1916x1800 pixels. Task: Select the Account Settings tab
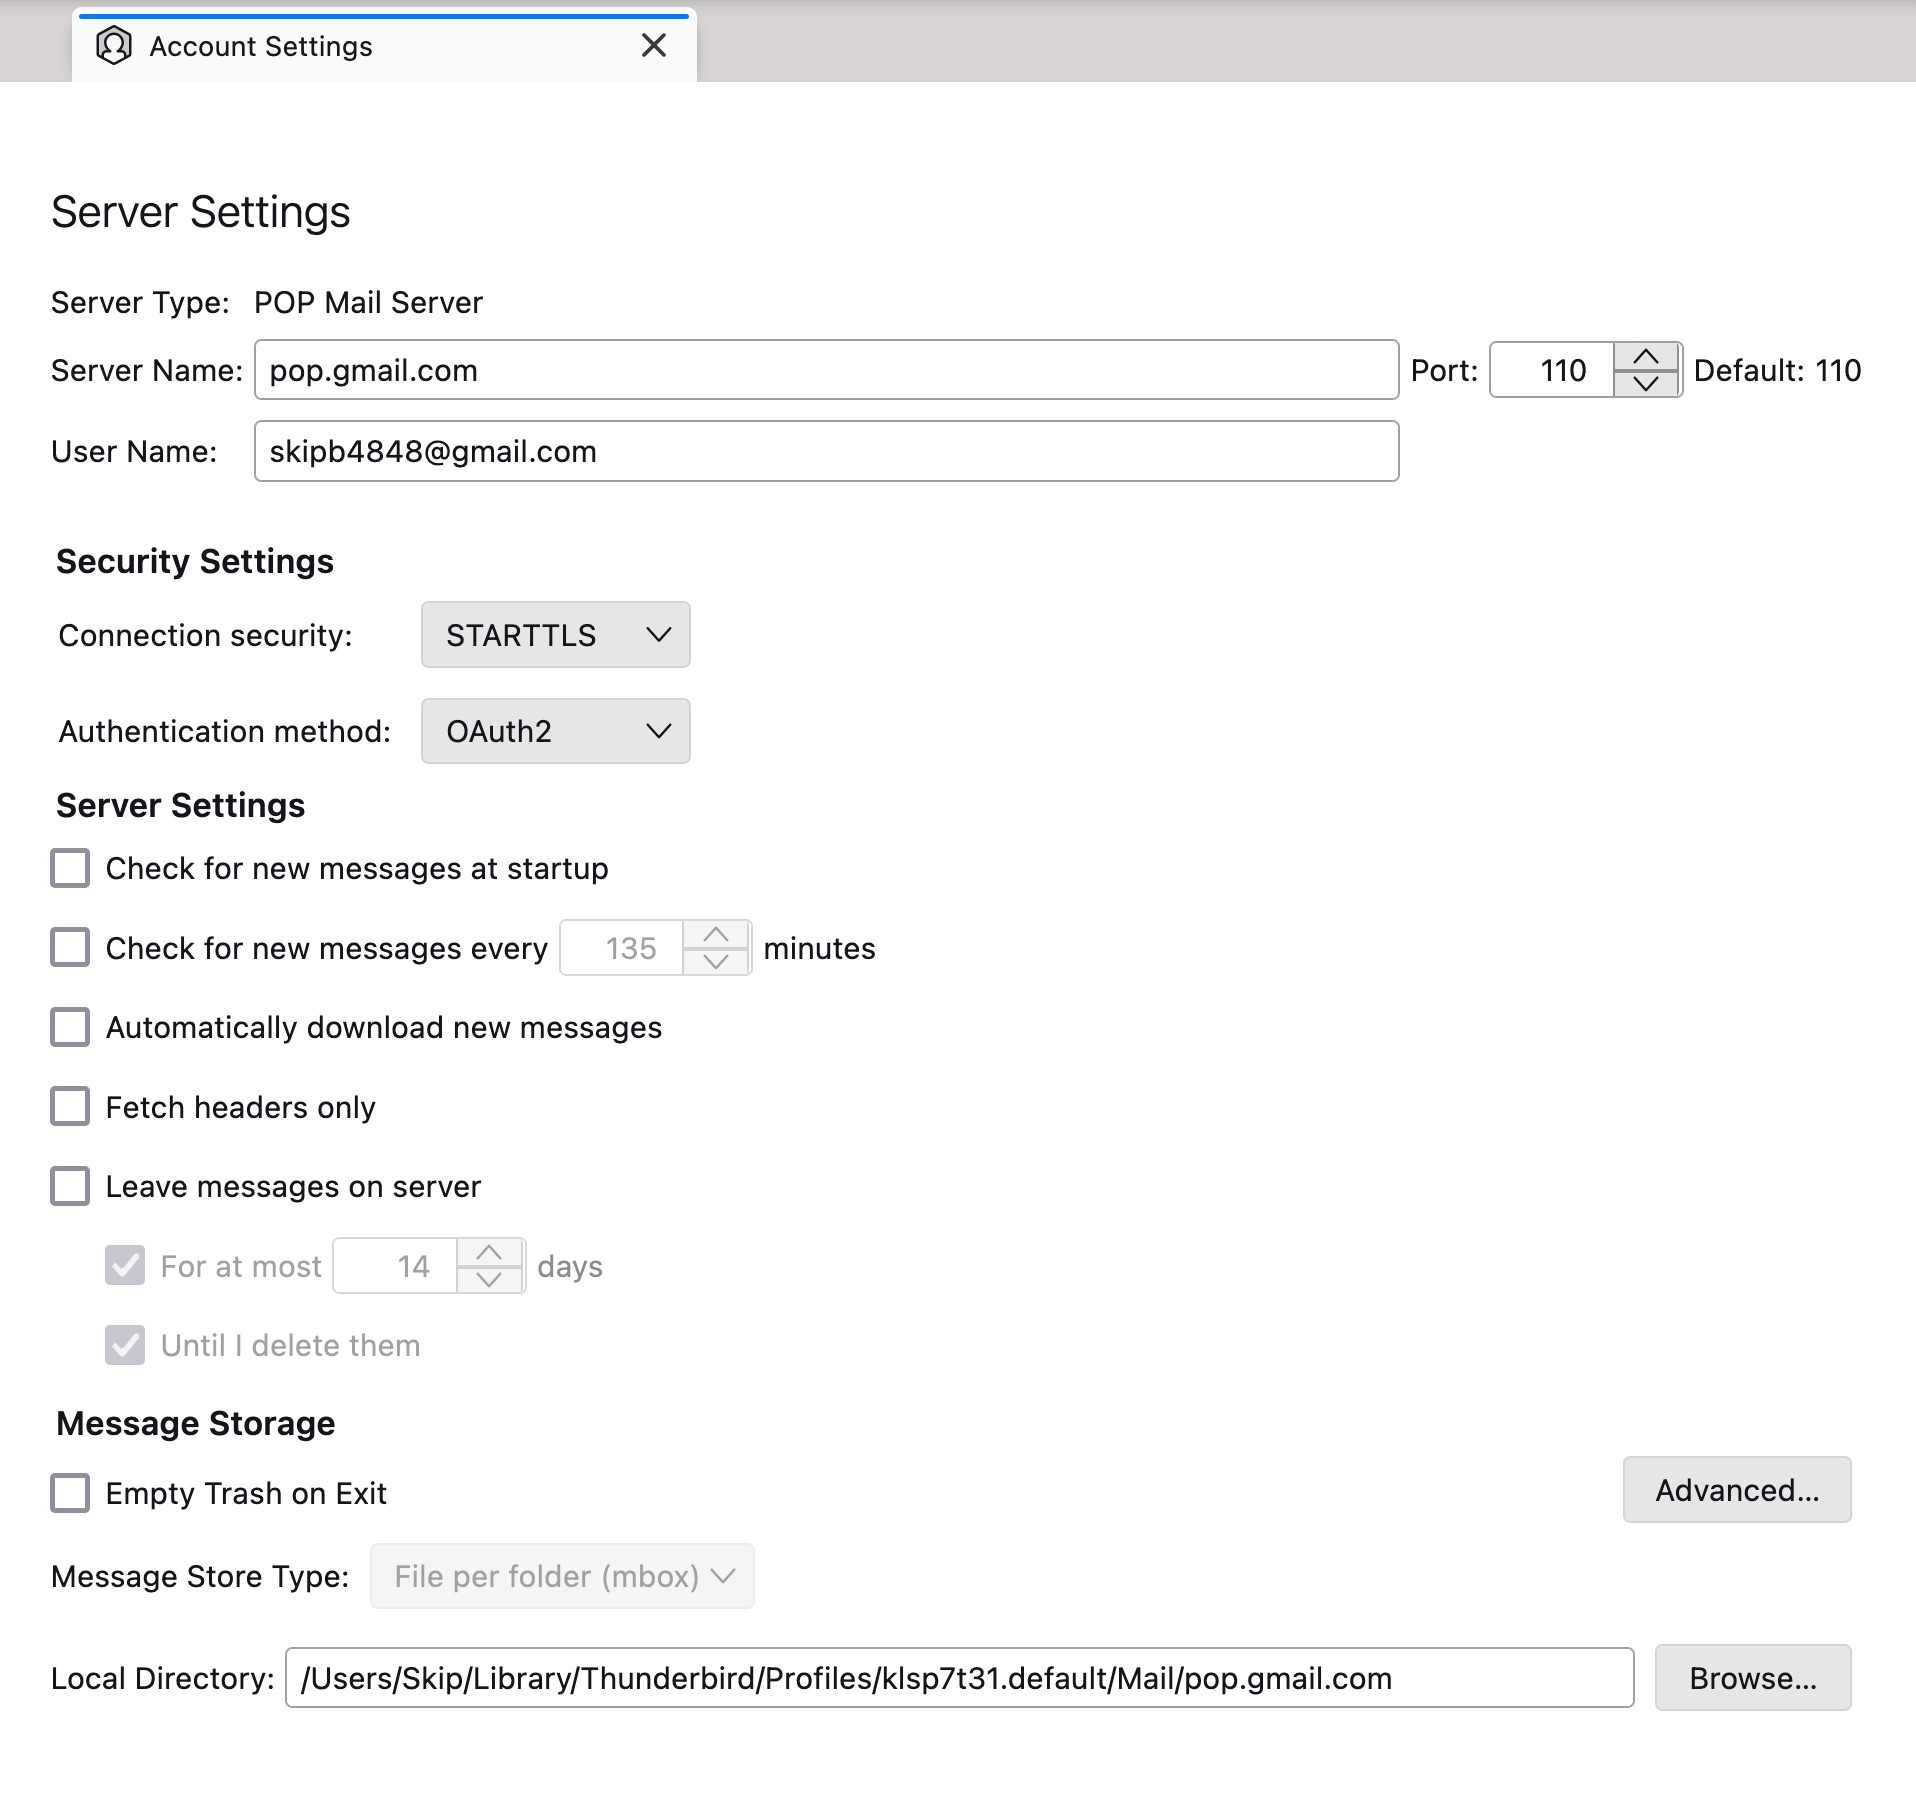coord(384,46)
